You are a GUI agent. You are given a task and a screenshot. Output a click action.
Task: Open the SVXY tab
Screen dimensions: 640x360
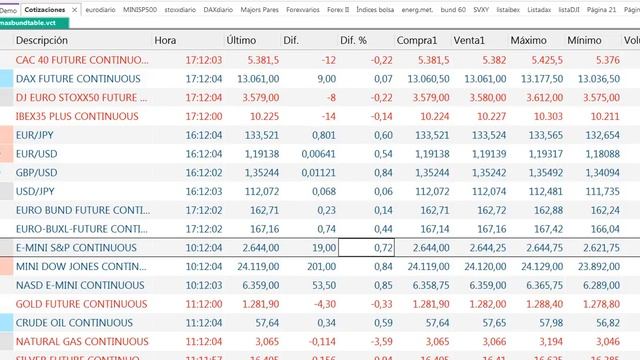point(481,9)
